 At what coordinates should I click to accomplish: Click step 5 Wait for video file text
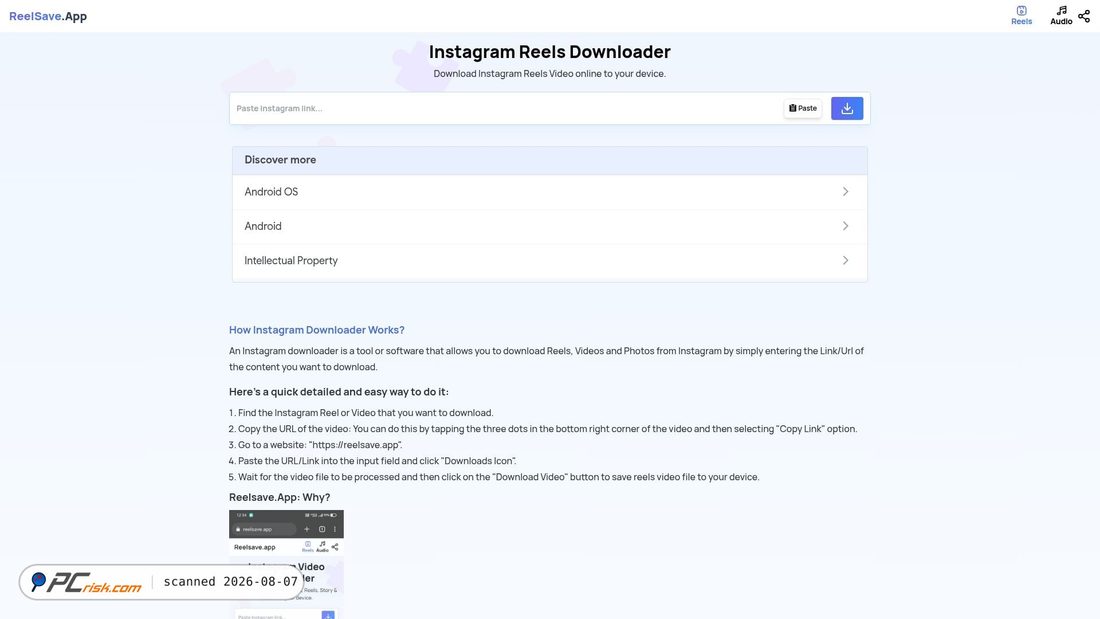coord(494,477)
